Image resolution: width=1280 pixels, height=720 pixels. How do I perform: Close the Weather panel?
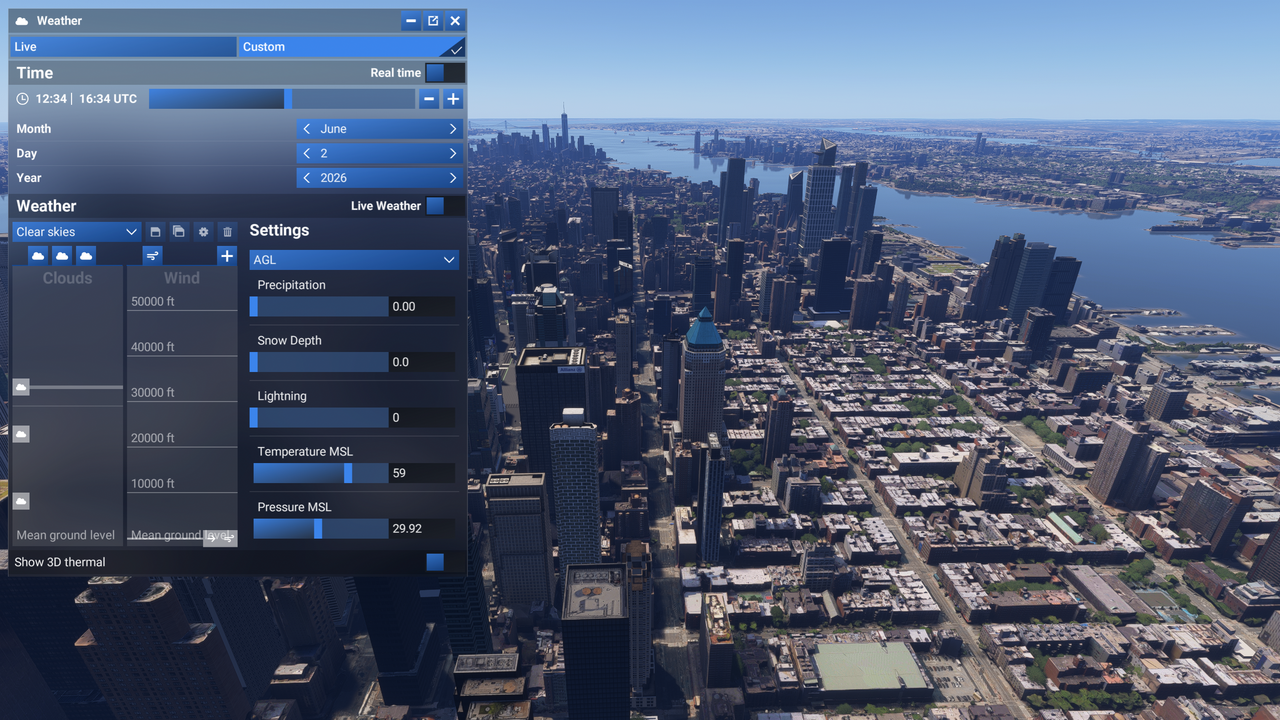coord(455,21)
